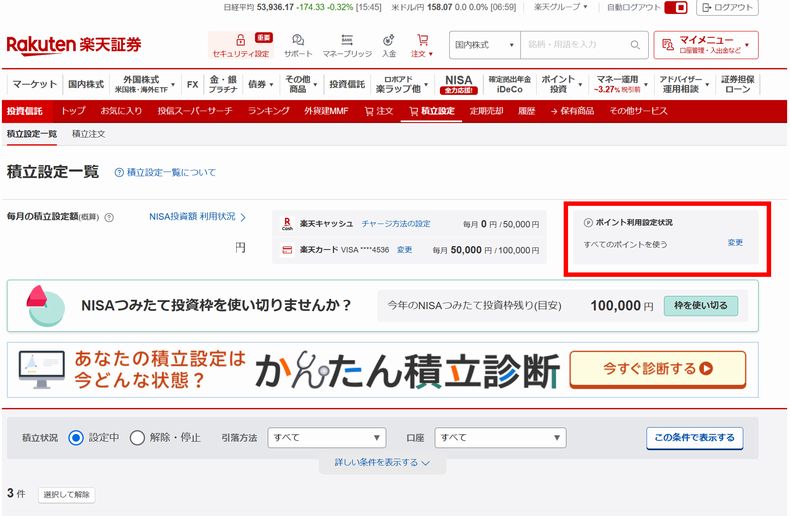Screen dimensions: 790x516
Task: Click この条件で表示する button
Action: 694,438
